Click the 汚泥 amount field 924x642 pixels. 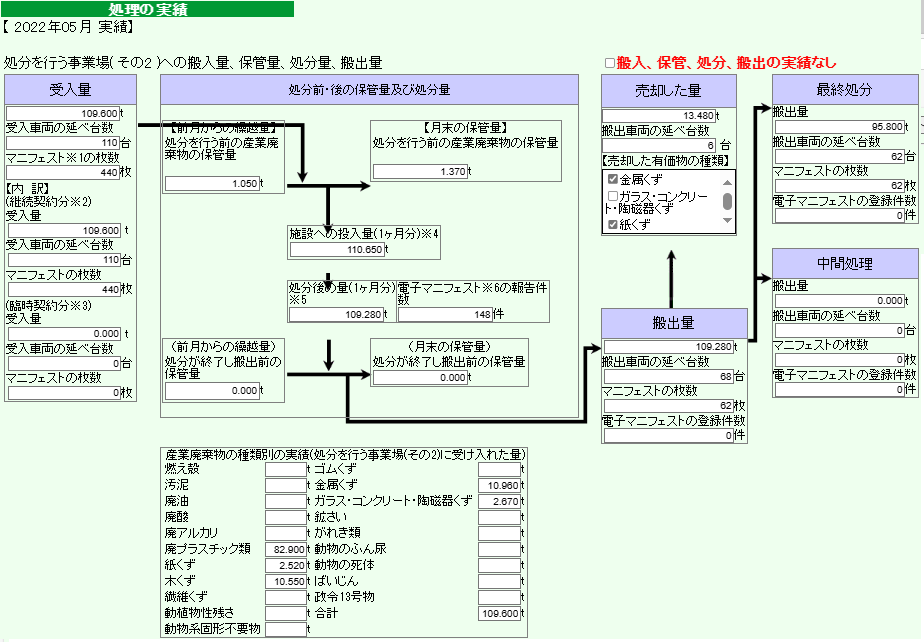286,485
